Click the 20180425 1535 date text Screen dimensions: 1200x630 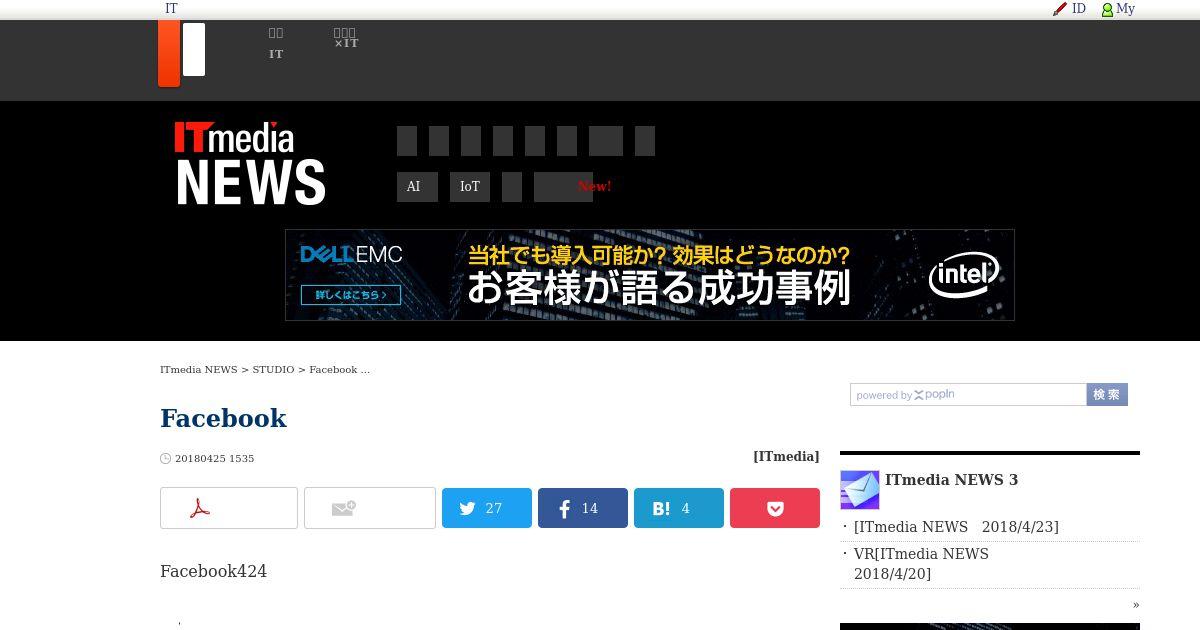pos(214,459)
